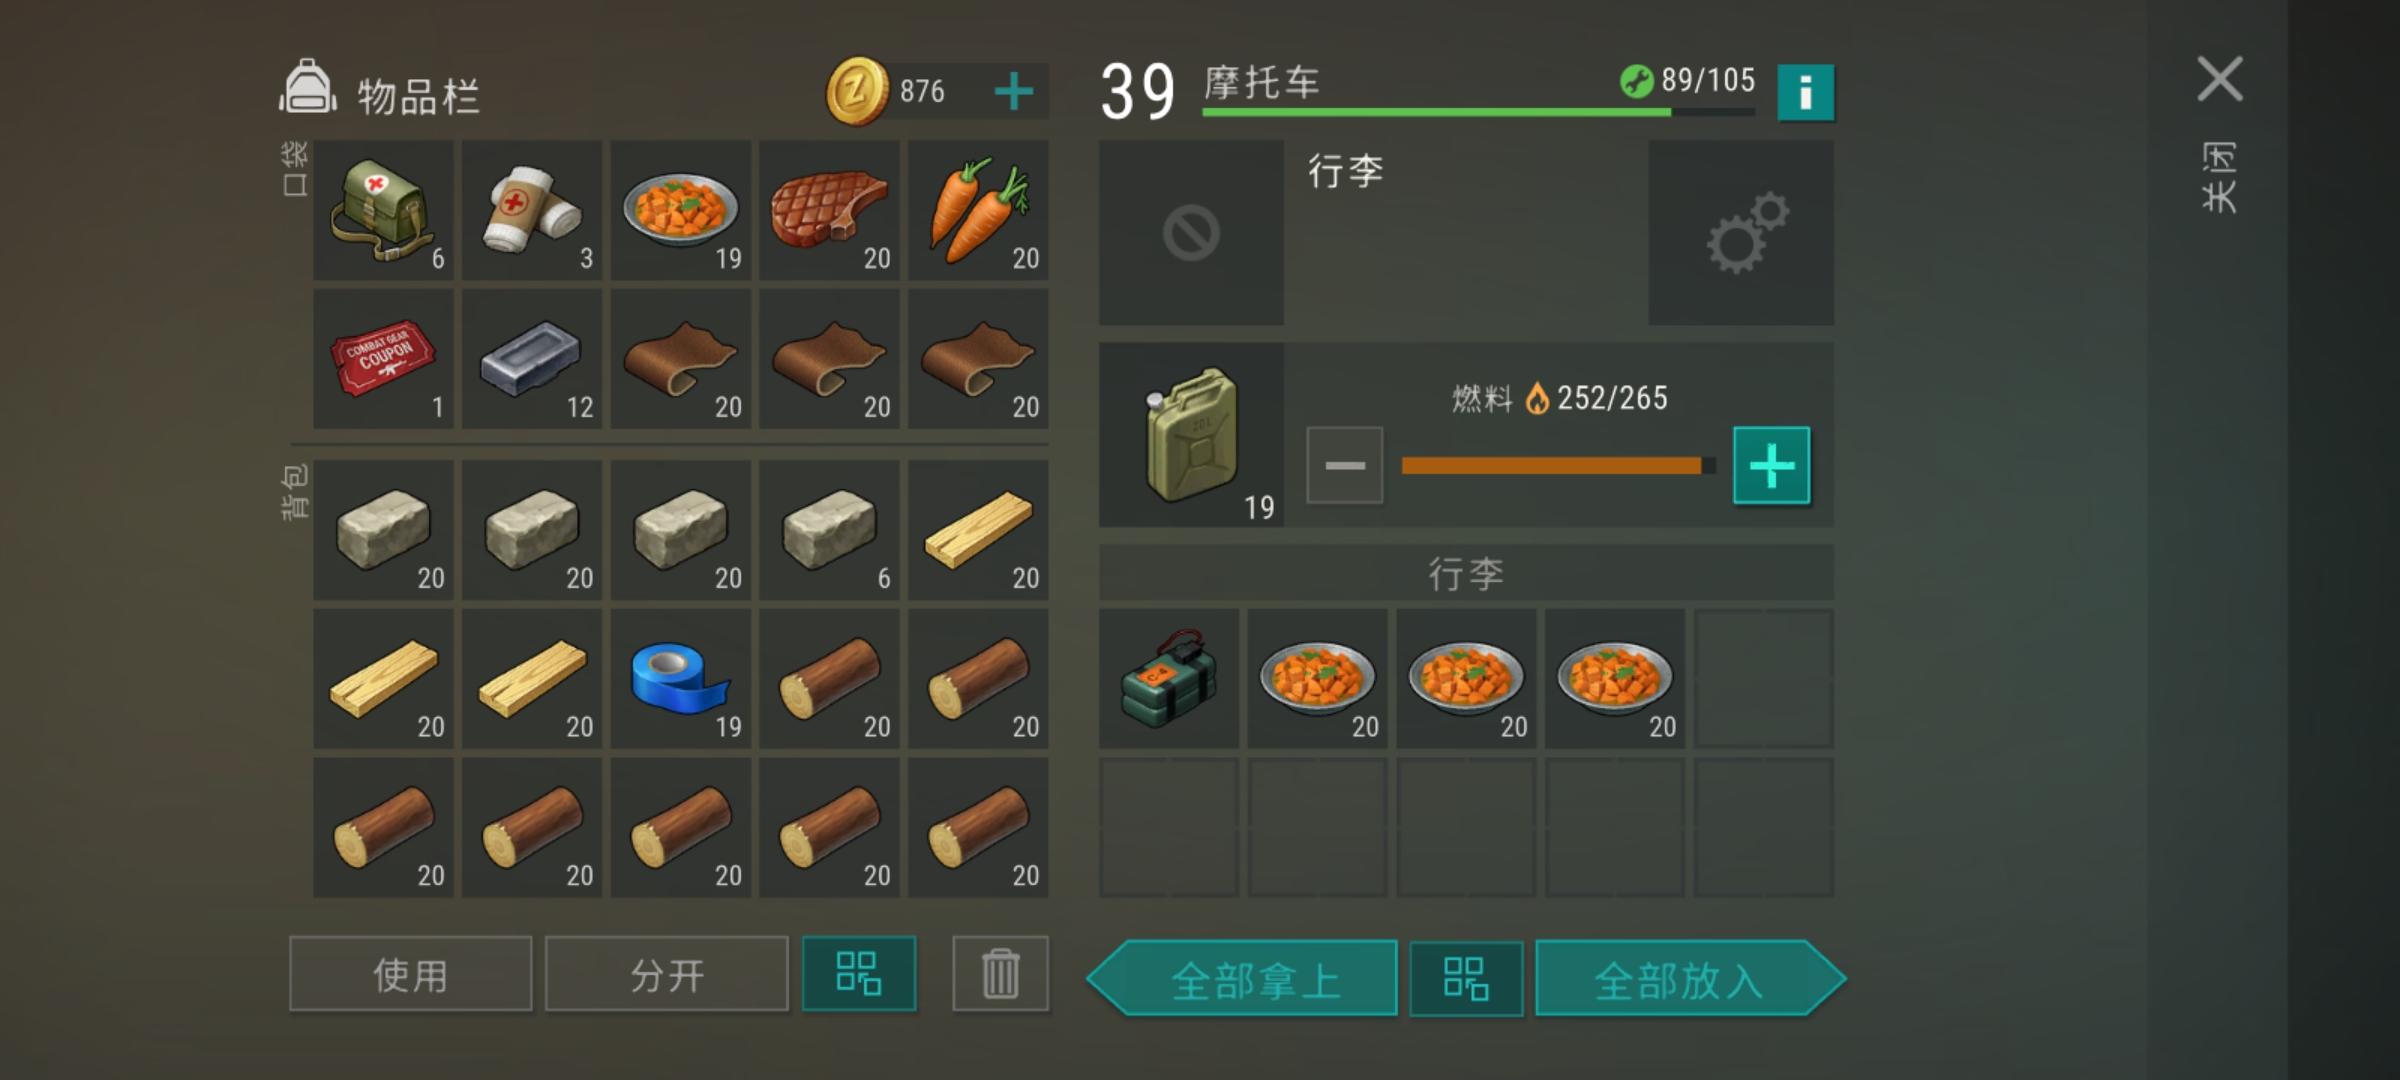
Task: Select the carrots stack in pocket
Action: tap(978, 210)
